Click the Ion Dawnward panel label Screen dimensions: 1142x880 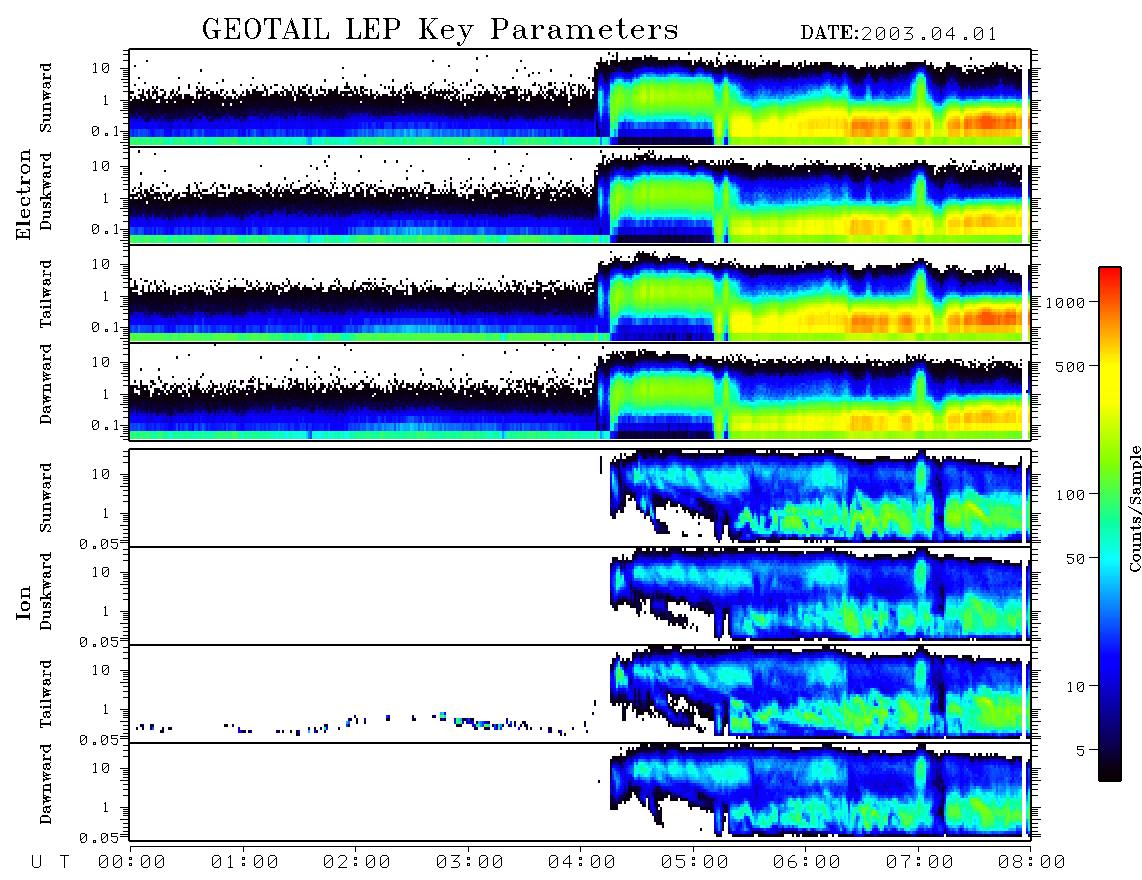(x=46, y=783)
